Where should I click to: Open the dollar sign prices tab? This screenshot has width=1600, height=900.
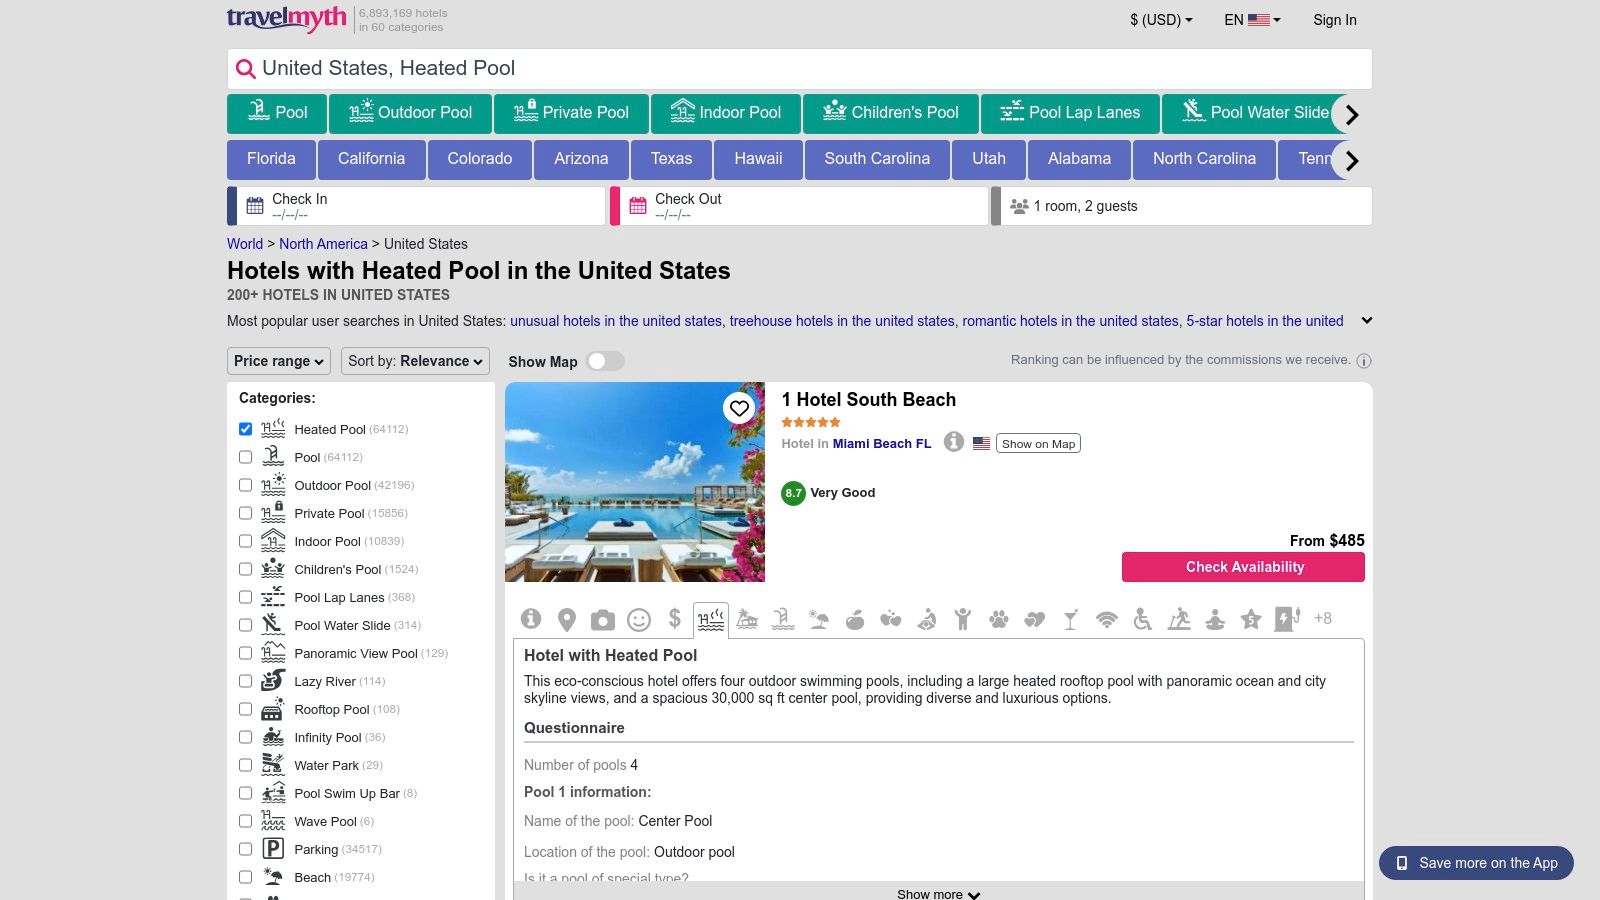click(x=675, y=619)
